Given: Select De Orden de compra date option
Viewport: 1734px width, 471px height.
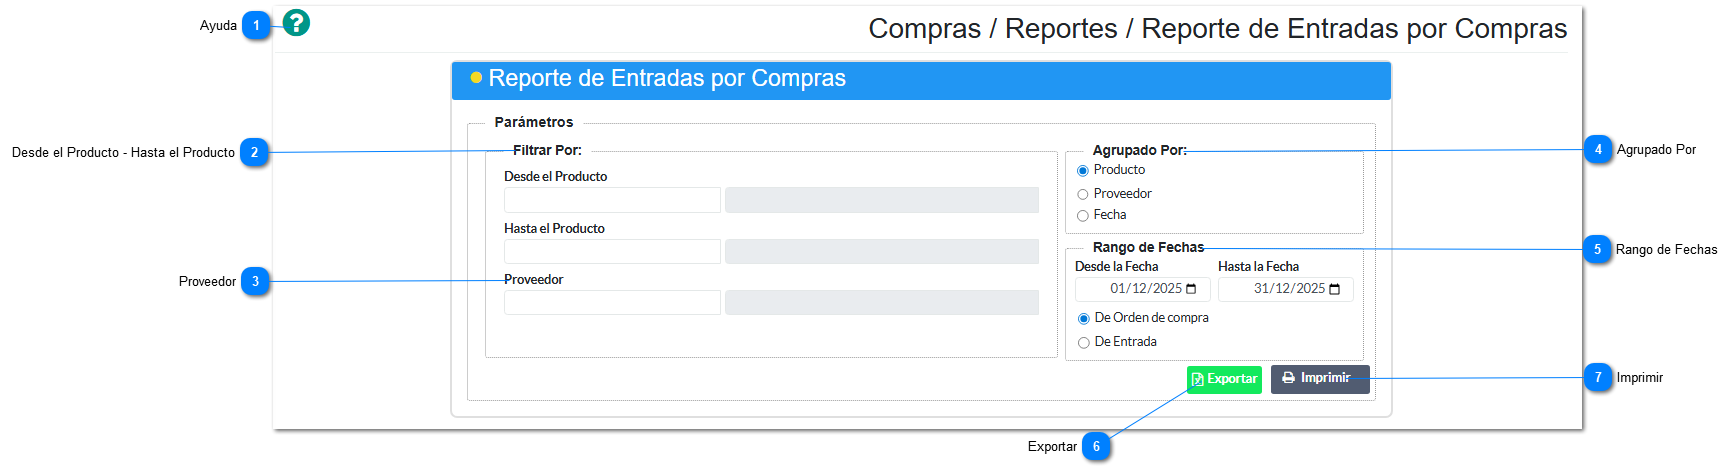Looking at the screenshot, I should pos(1084,319).
